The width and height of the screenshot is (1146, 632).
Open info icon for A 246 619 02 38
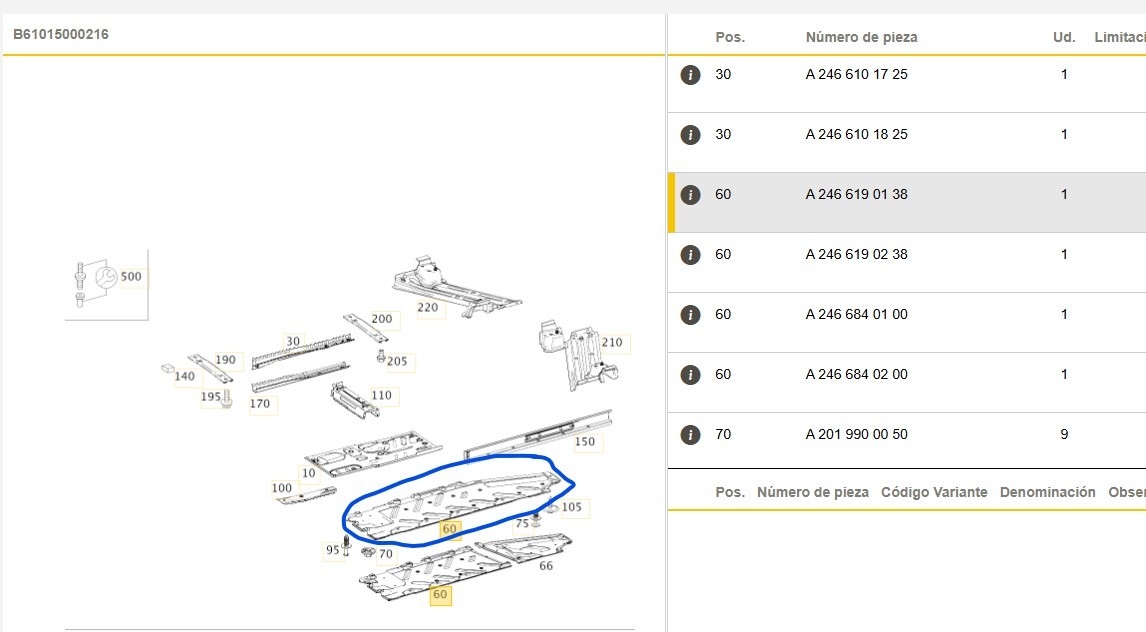tap(690, 255)
